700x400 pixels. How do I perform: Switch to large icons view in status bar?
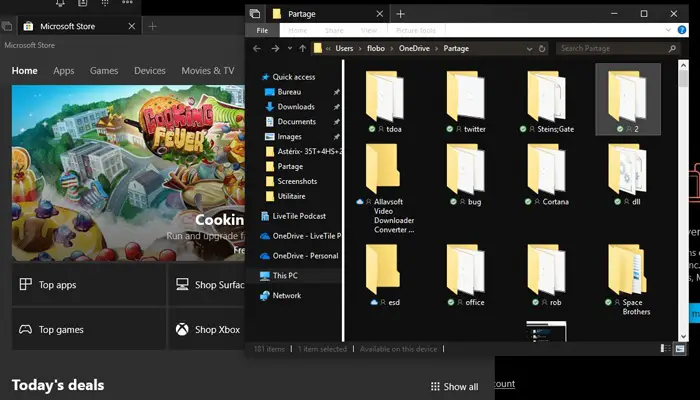click(681, 348)
